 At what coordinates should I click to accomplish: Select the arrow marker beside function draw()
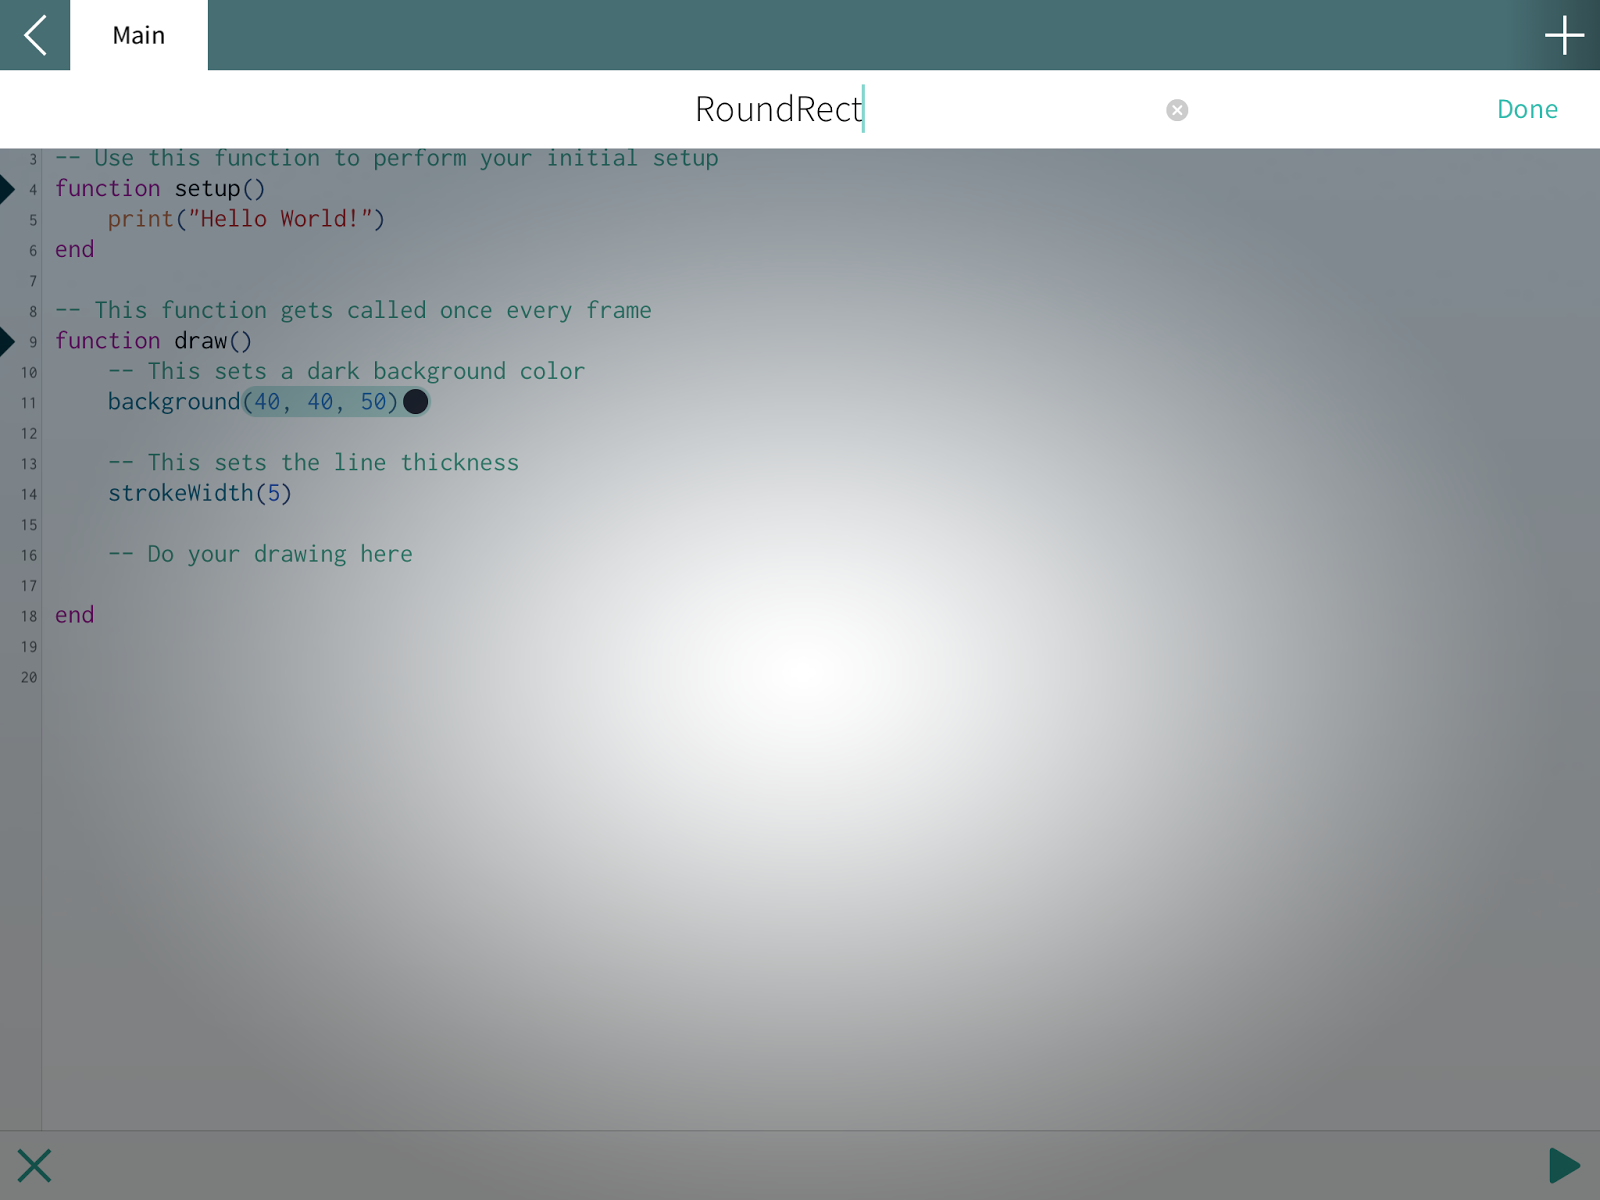point(8,340)
